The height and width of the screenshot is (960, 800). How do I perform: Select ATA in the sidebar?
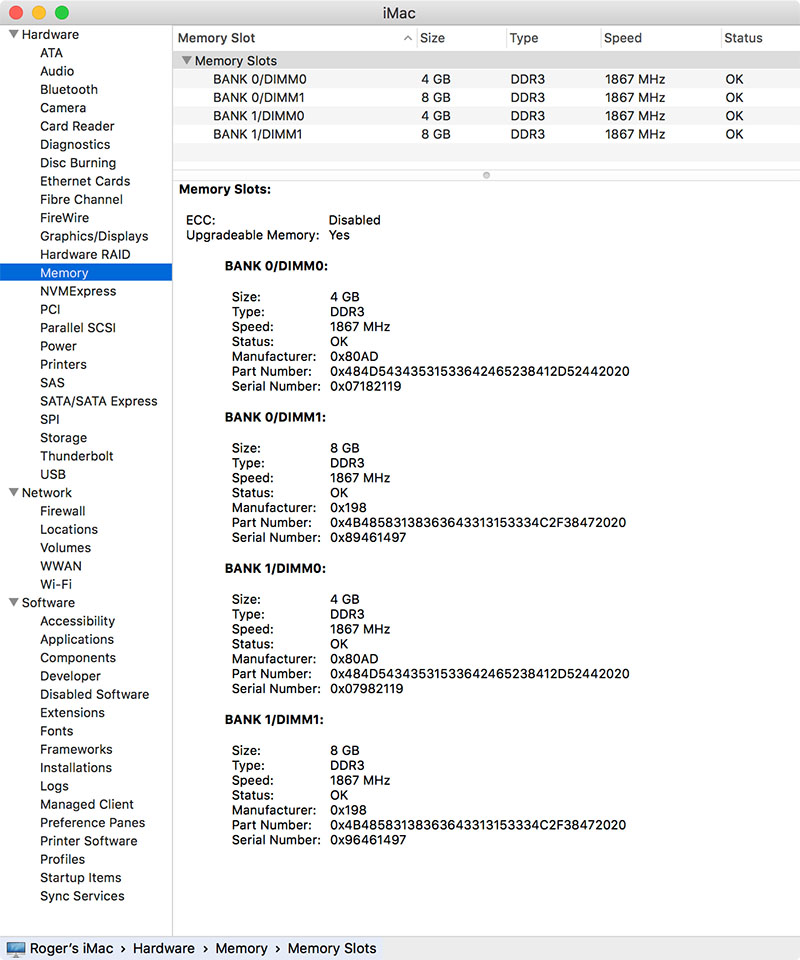[x=51, y=53]
